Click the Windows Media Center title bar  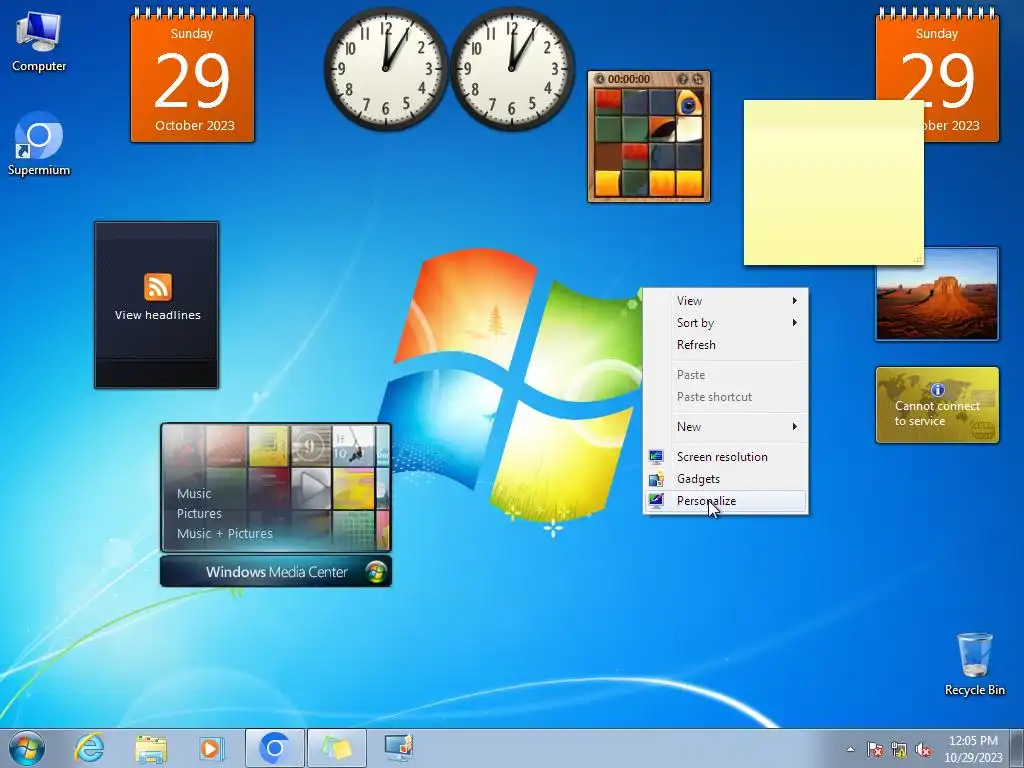(276, 572)
